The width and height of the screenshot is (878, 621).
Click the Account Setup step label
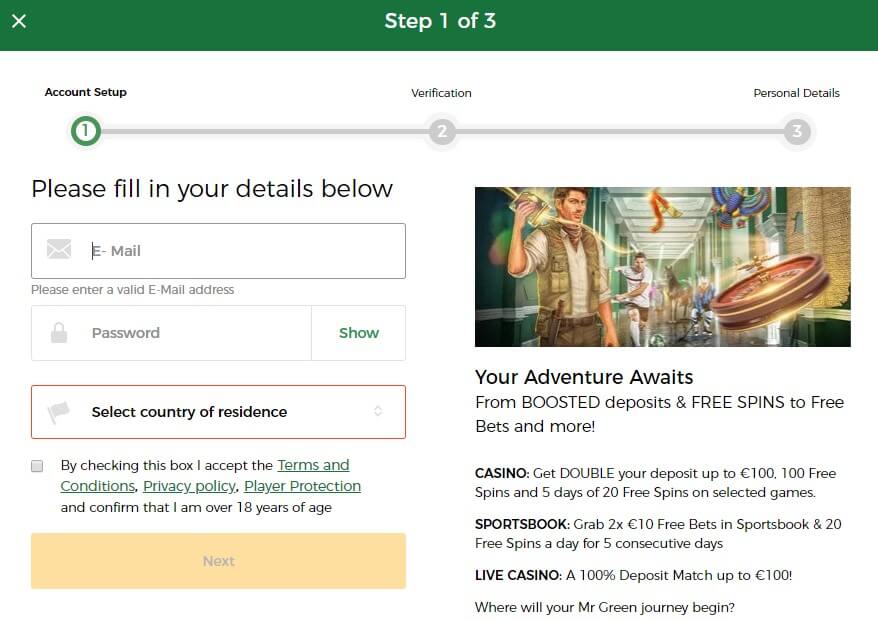coord(86,92)
